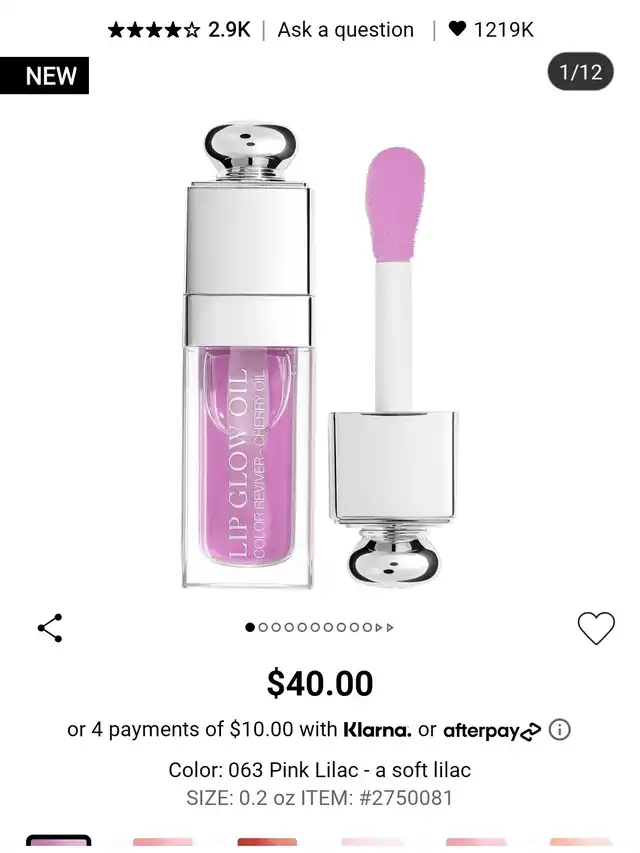This screenshot has width=640, height=853.
Task: Jump to the fifth carousel dot
Action: tap(302, 627)
